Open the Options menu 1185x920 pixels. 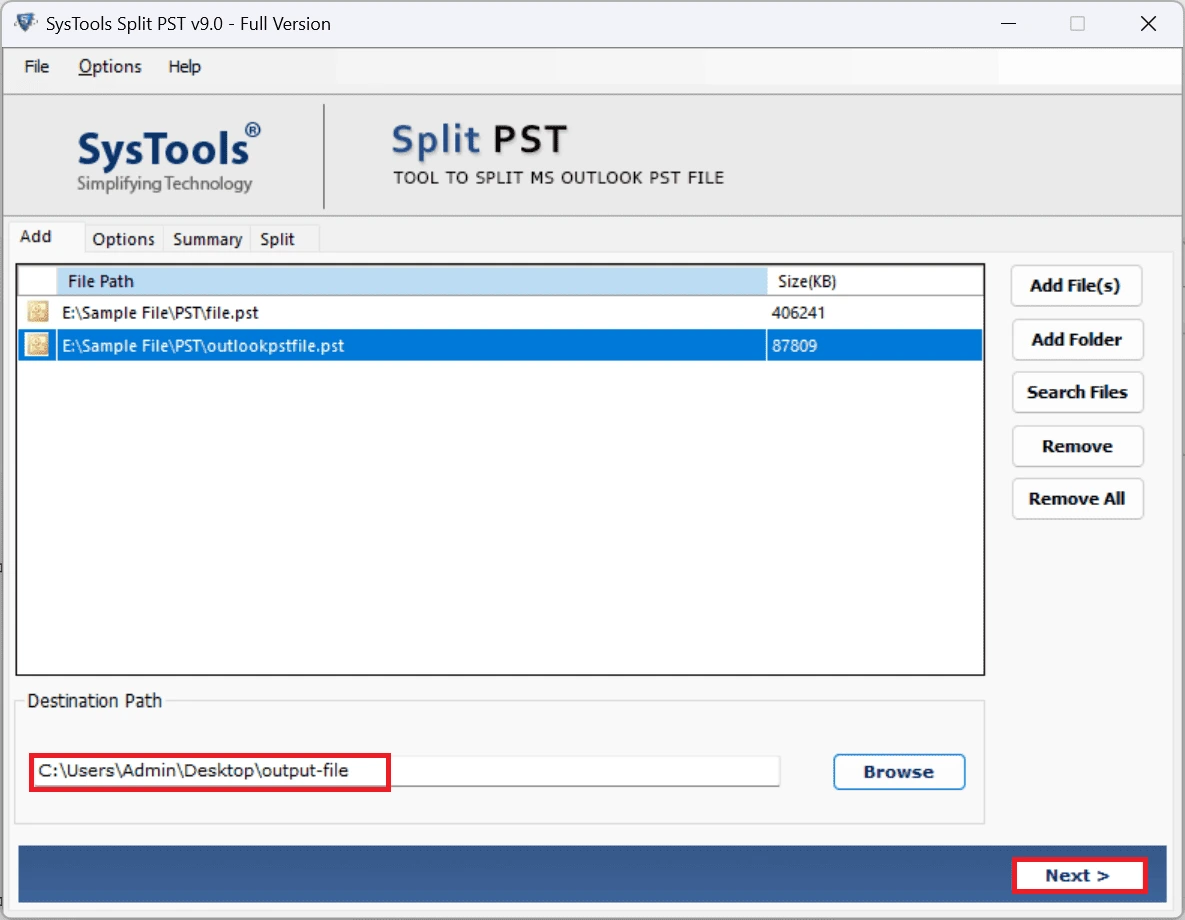coord(109,66)
